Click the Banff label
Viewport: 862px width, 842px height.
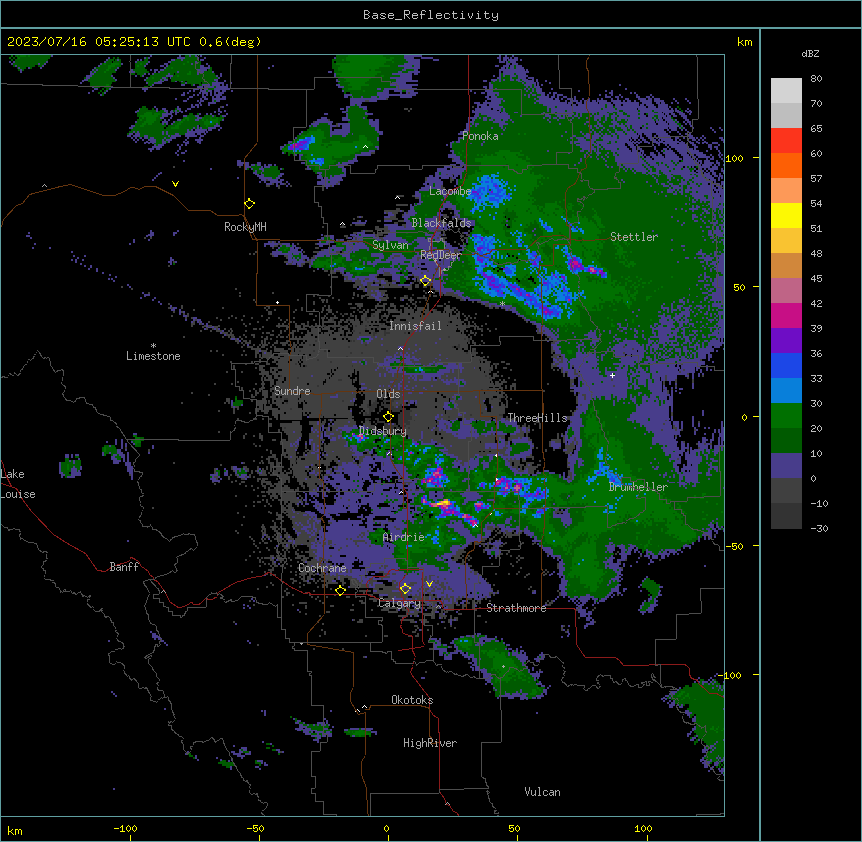(x=124, y=567)
